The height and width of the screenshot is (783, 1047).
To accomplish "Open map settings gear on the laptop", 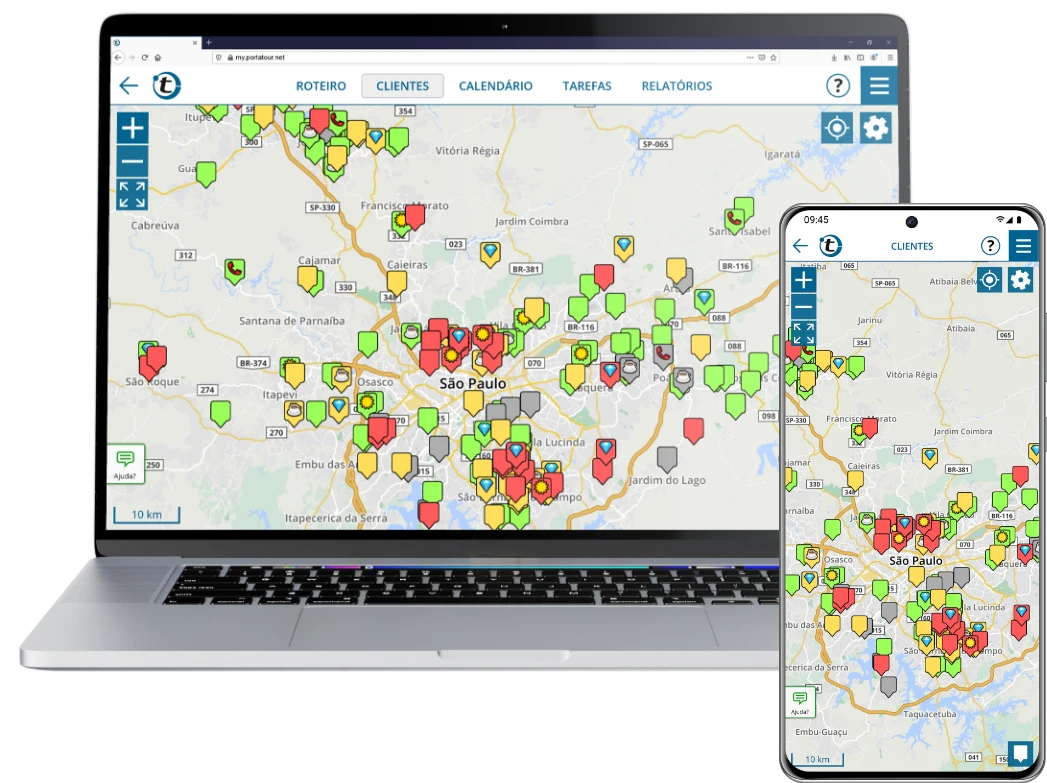I will pos(875,127).
